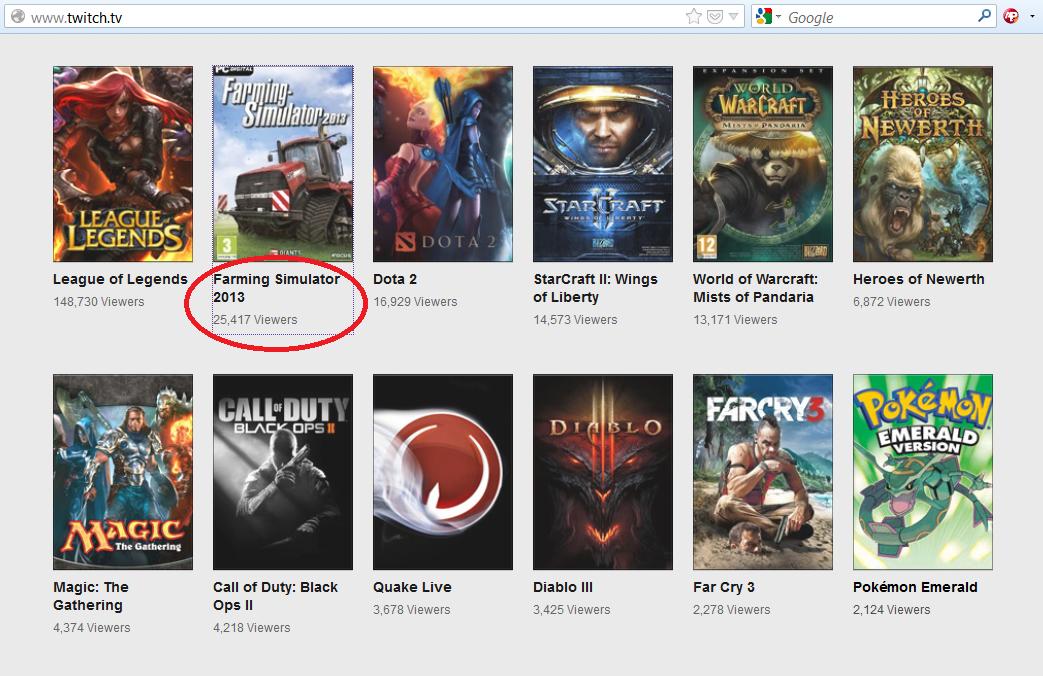Click the Pocket-style shield icon in address bar
Screen dimensions: 1043x676
pos(715,17)
